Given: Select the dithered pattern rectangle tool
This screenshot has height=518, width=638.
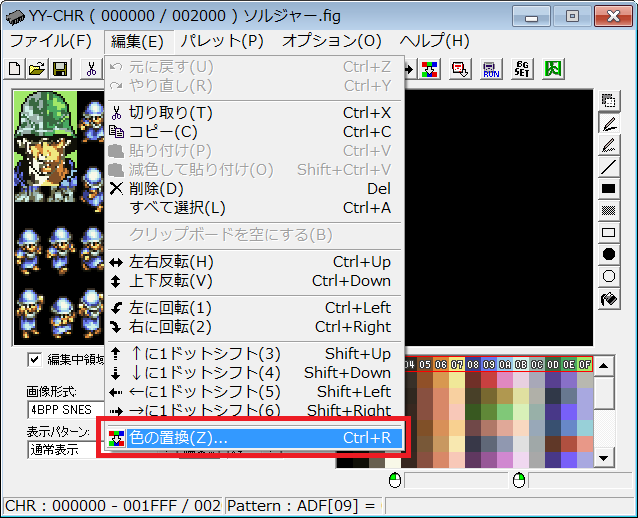Looking at the screenshot, I should 609,210.
